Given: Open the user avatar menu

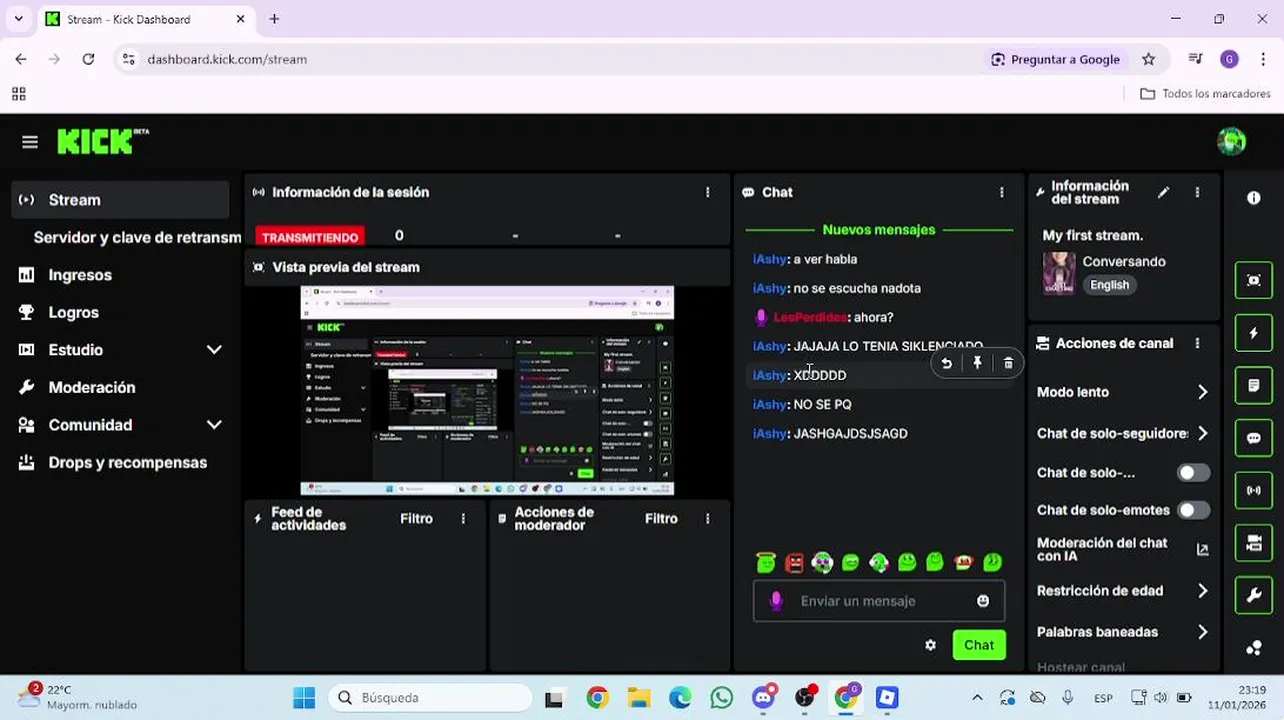Looking at the screenshot, I should click(x=1231, y=141).
